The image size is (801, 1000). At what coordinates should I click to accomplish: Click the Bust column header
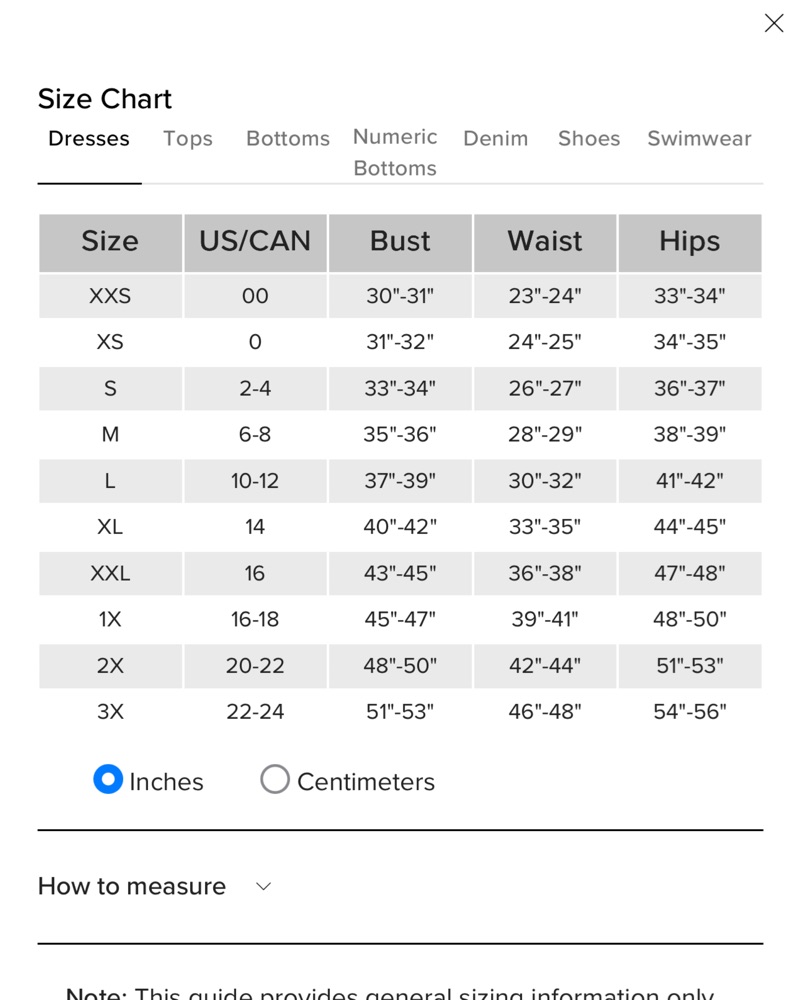coord(400,243)
